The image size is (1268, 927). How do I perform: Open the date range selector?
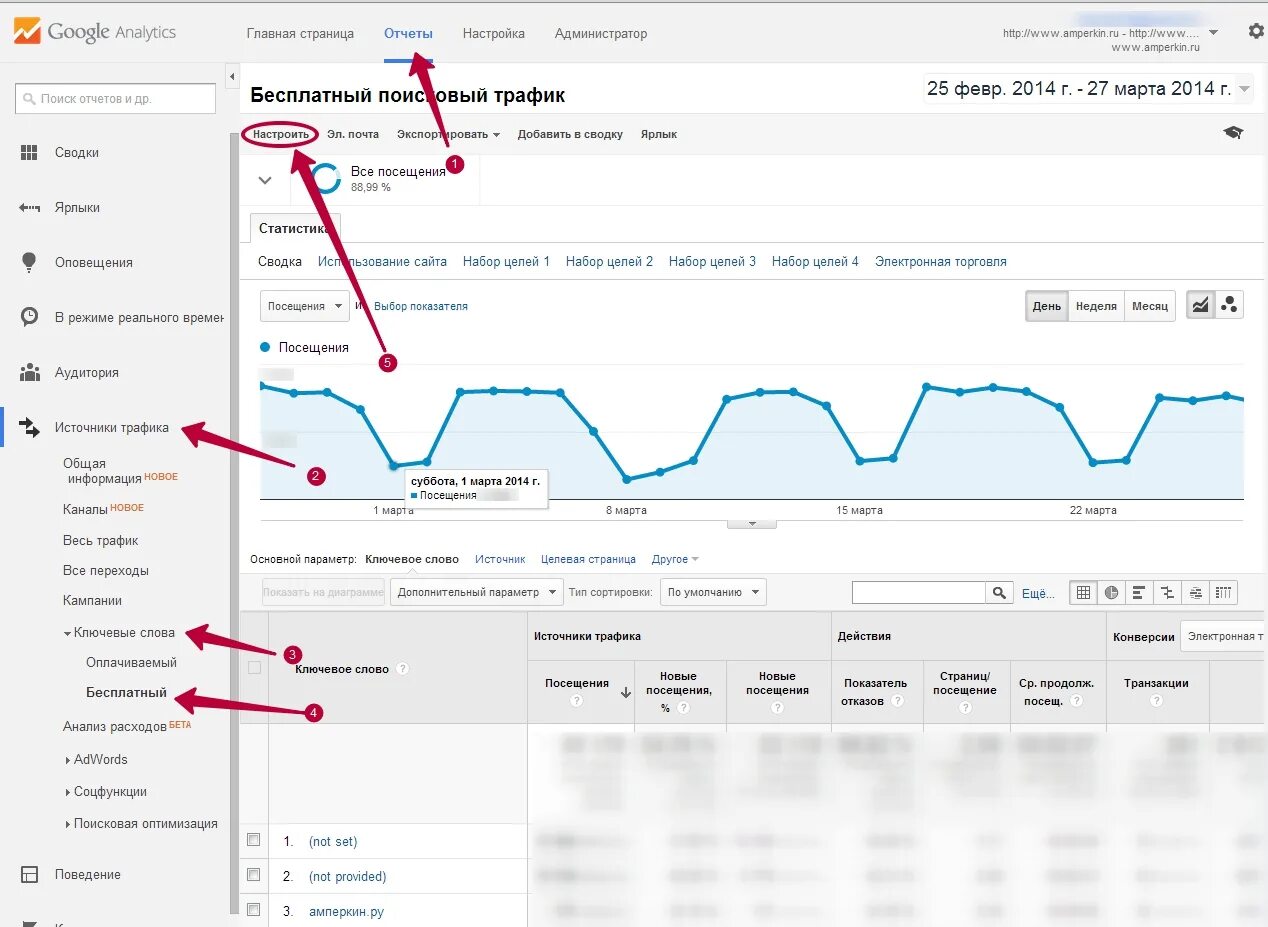click(x=1088, y=89)
